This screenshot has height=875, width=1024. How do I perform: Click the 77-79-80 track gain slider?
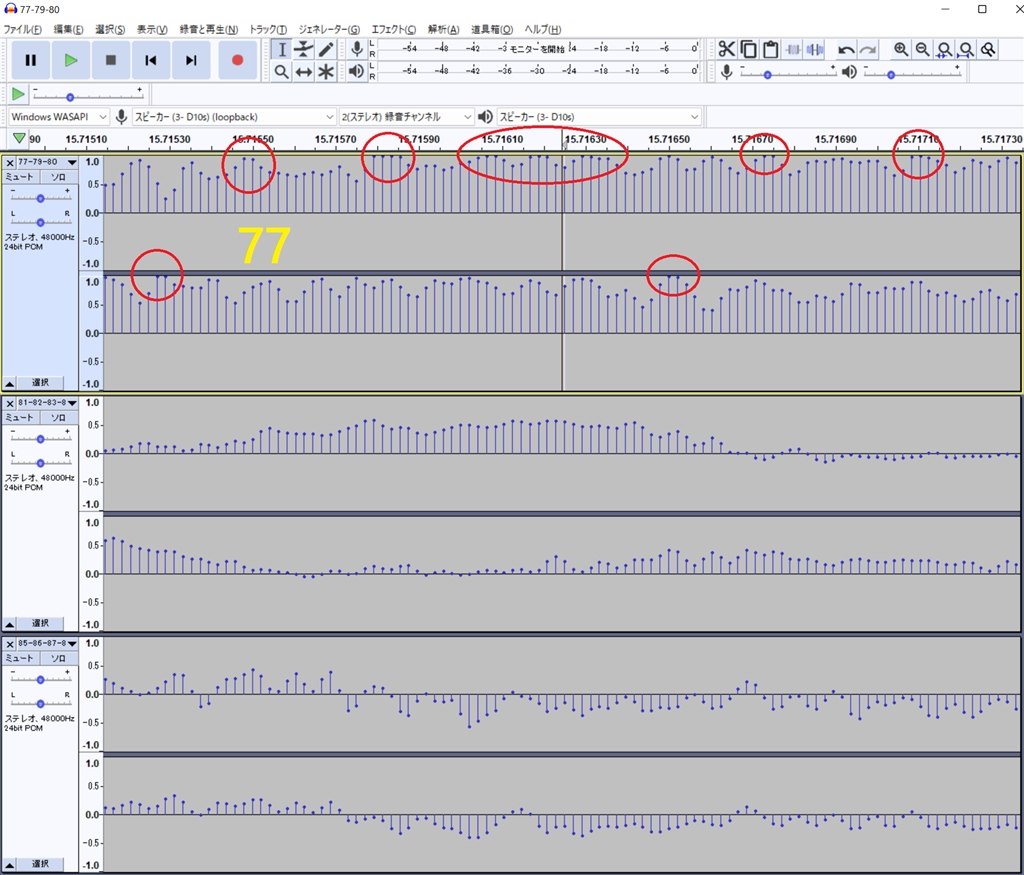(x=40, y=196)
